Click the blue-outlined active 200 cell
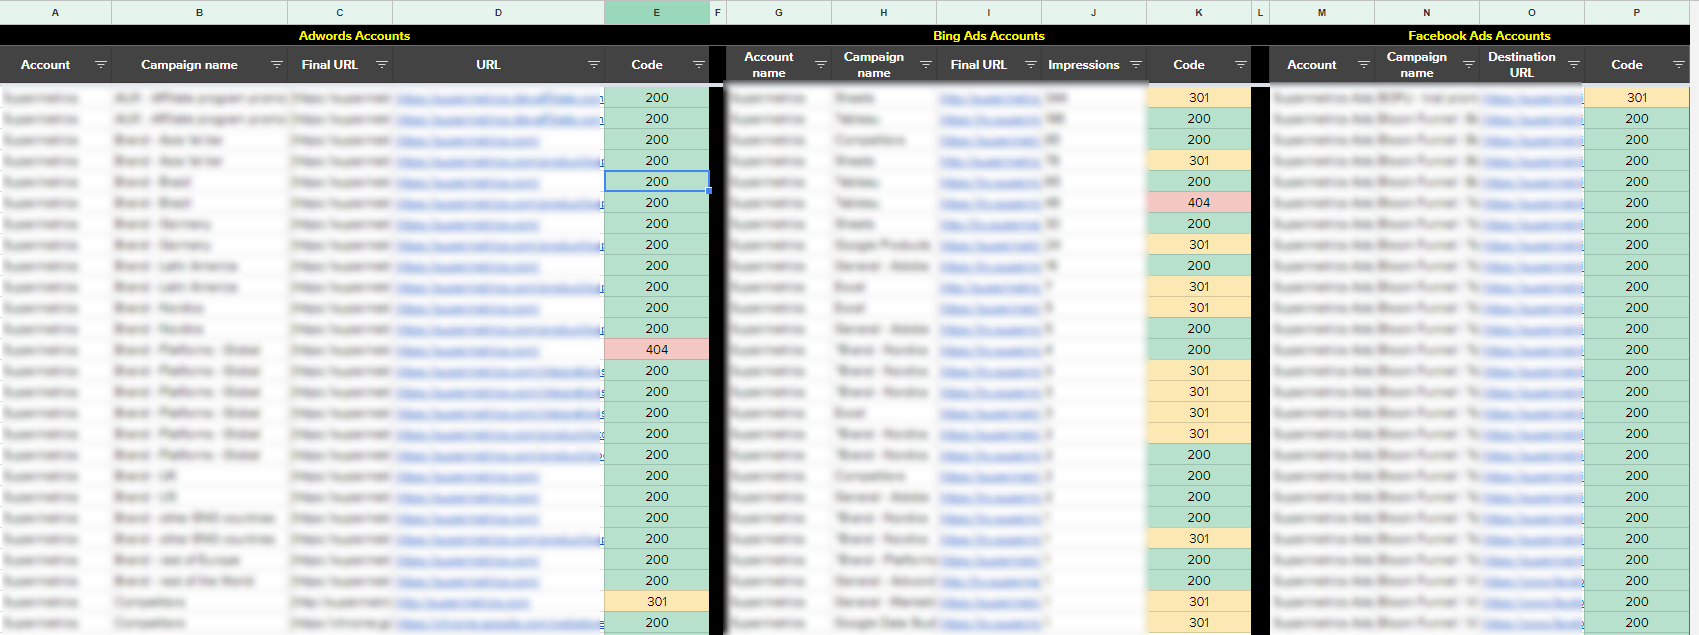 point(657,182)
